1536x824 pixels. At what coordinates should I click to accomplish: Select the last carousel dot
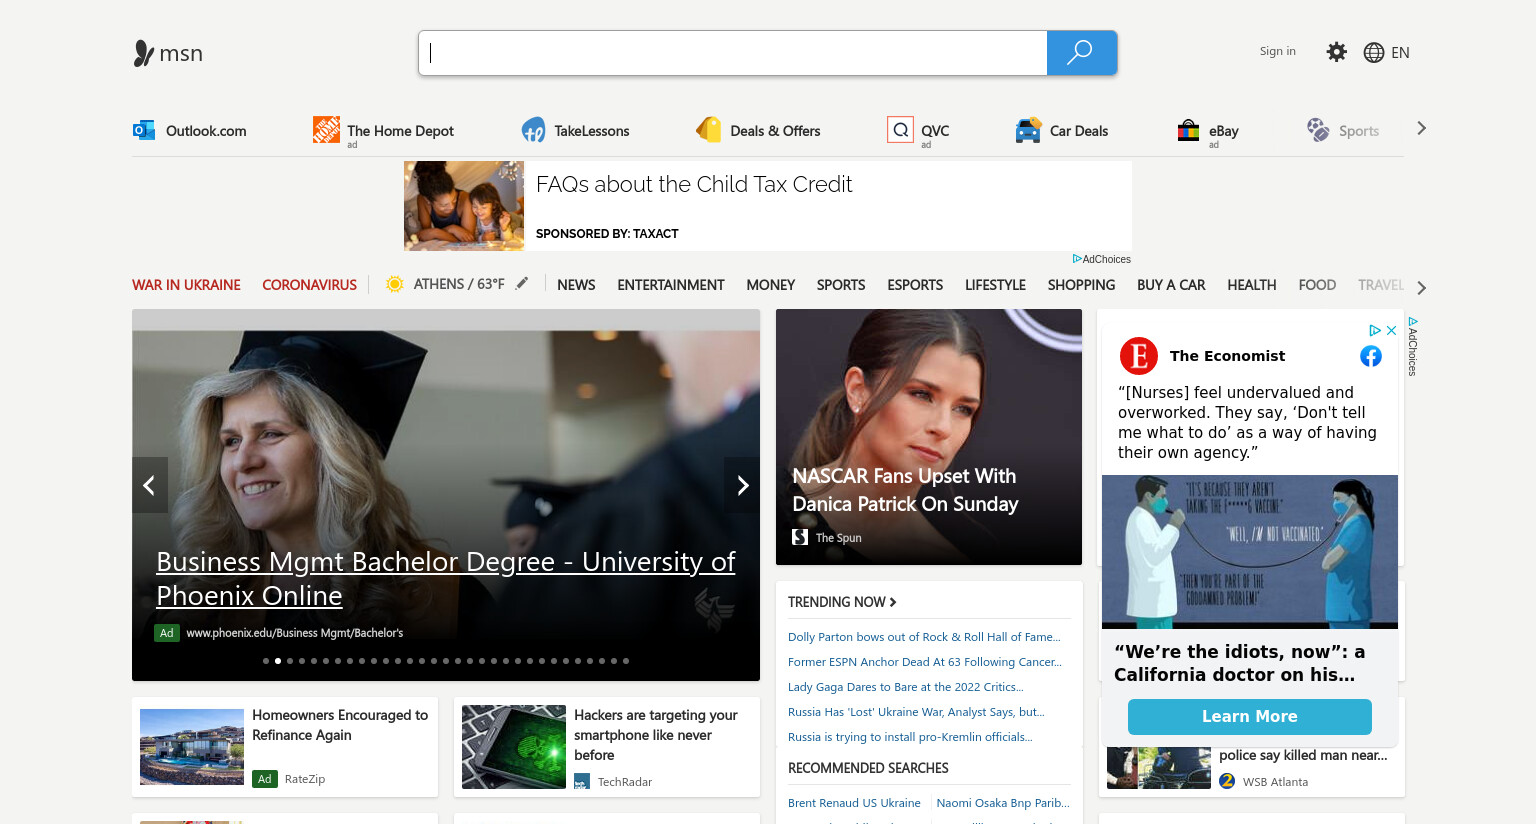(626, 661)
